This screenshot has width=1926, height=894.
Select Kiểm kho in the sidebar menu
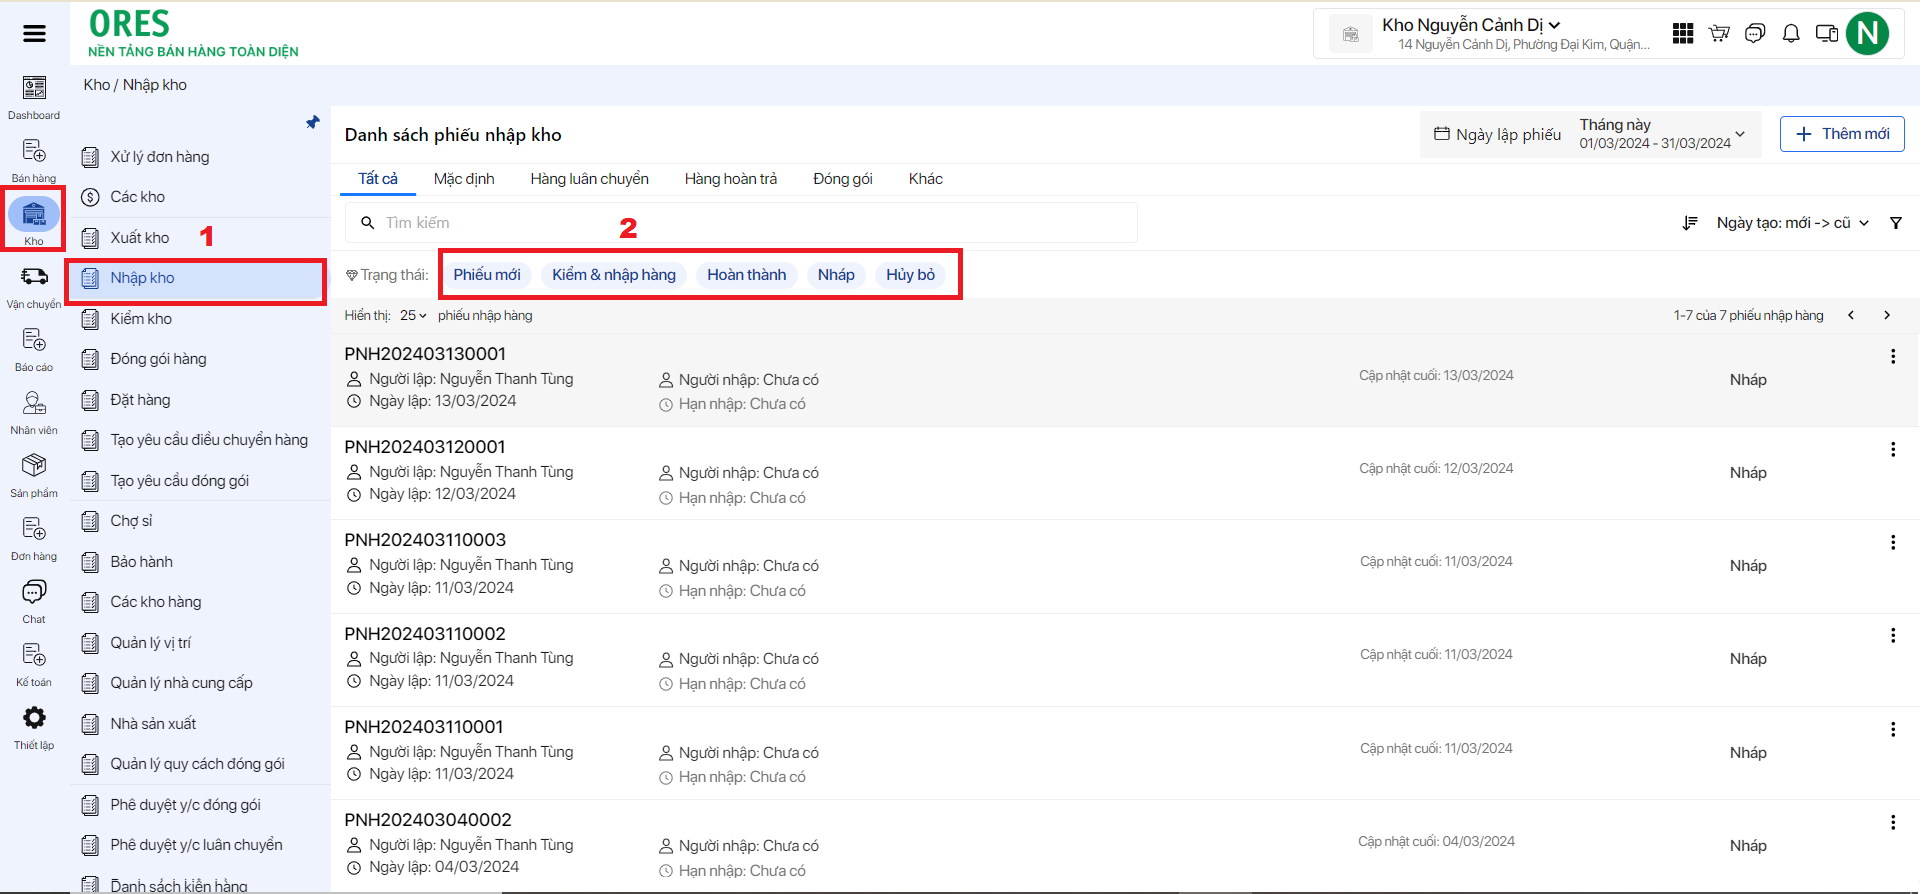(141, 319)
